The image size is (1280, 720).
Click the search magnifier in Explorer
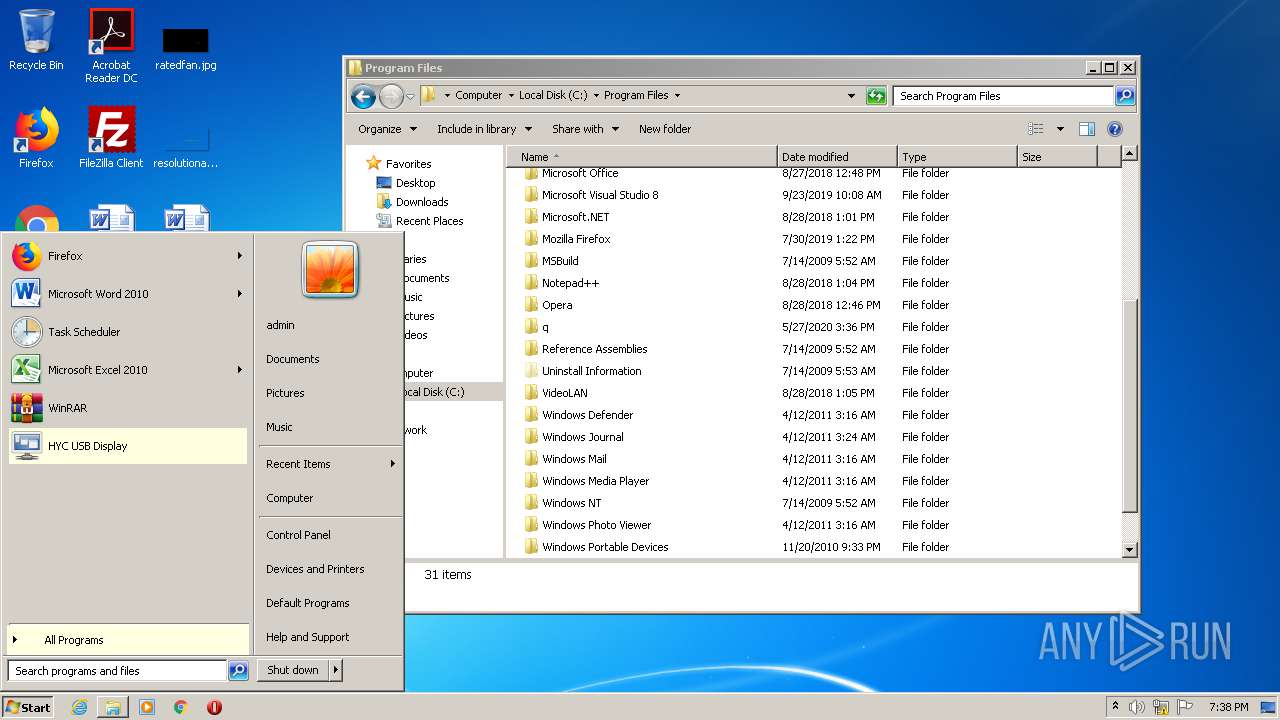click(1125, 96)
